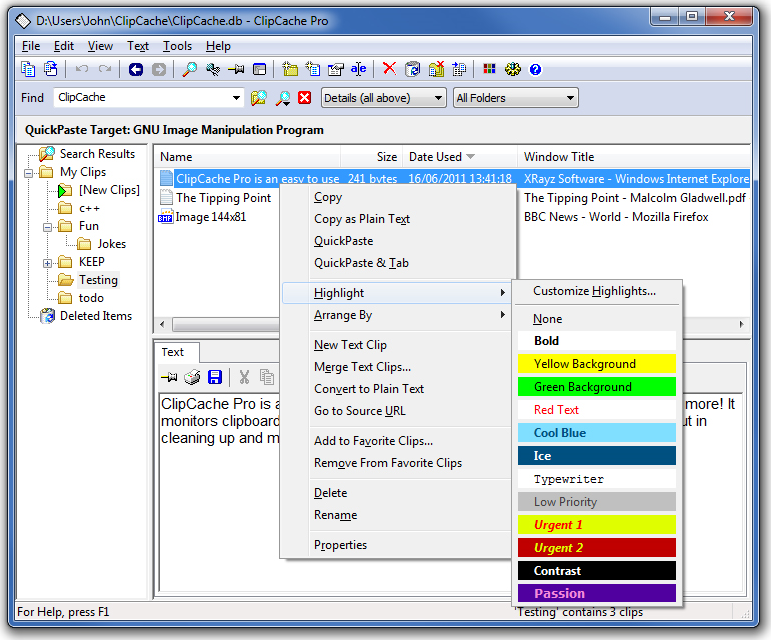Open the File menu
This screenshot has height=640, width=771.
pos(31,46)
